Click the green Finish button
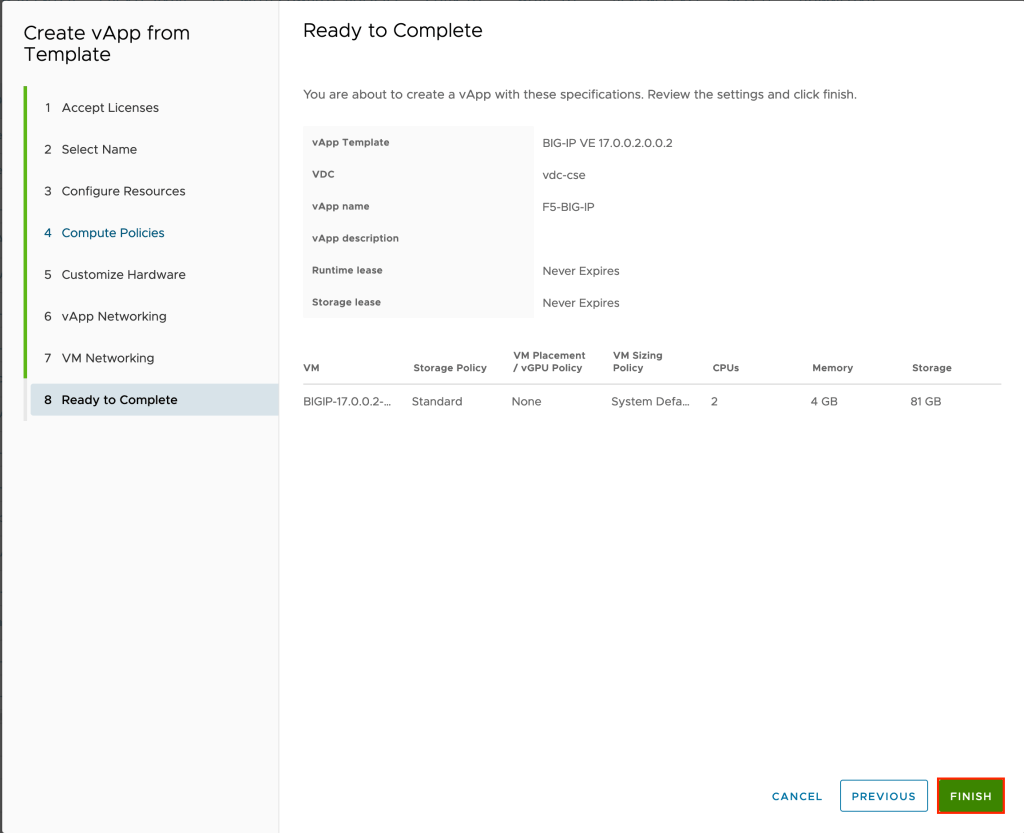The image size is (1024, 833). point(970,796)
